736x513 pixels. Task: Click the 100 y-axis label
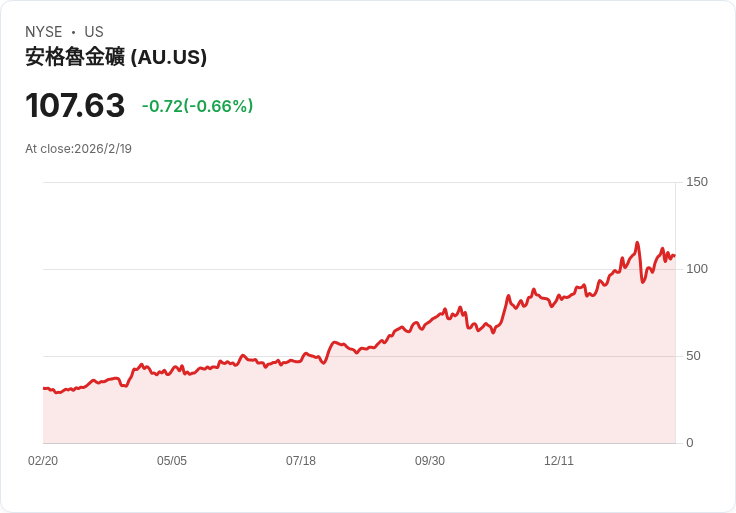point(696,269)
